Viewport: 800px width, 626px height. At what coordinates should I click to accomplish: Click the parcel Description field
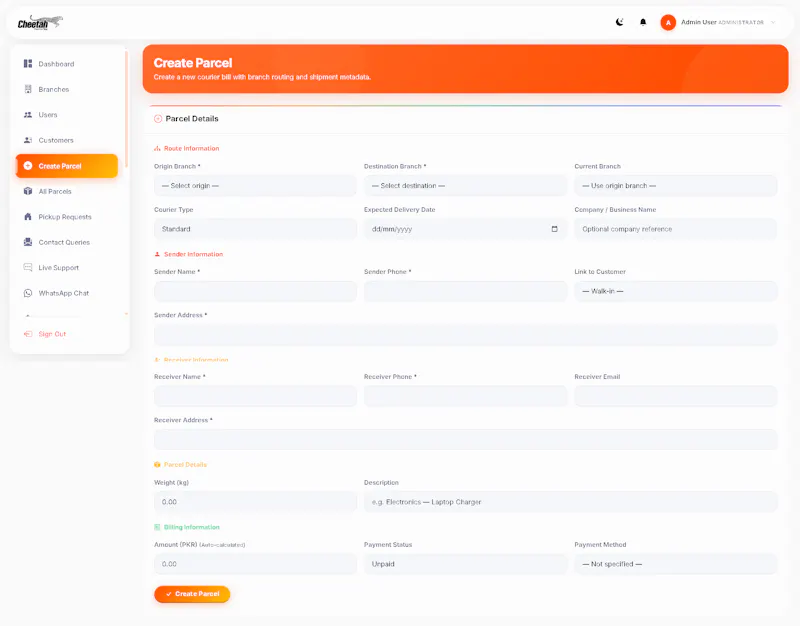[x=570, y=502]
